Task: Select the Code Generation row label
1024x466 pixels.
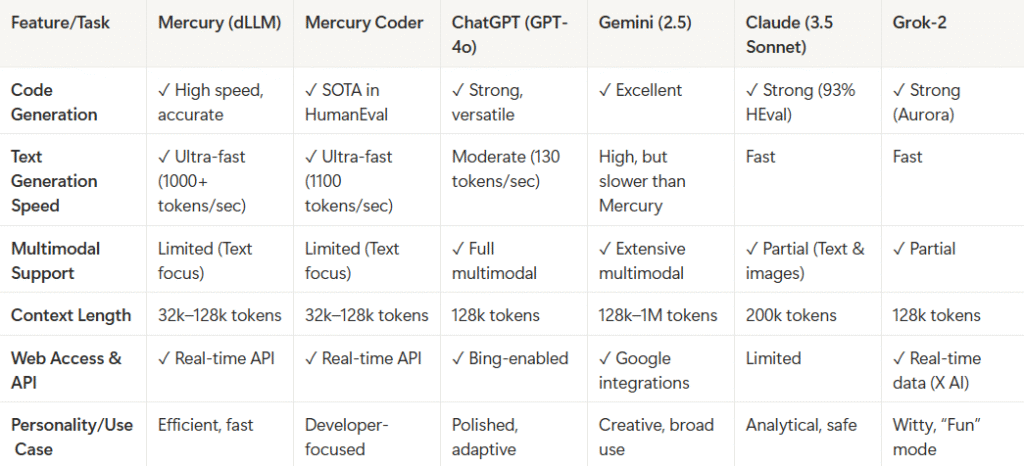Action: click(54, 102)
